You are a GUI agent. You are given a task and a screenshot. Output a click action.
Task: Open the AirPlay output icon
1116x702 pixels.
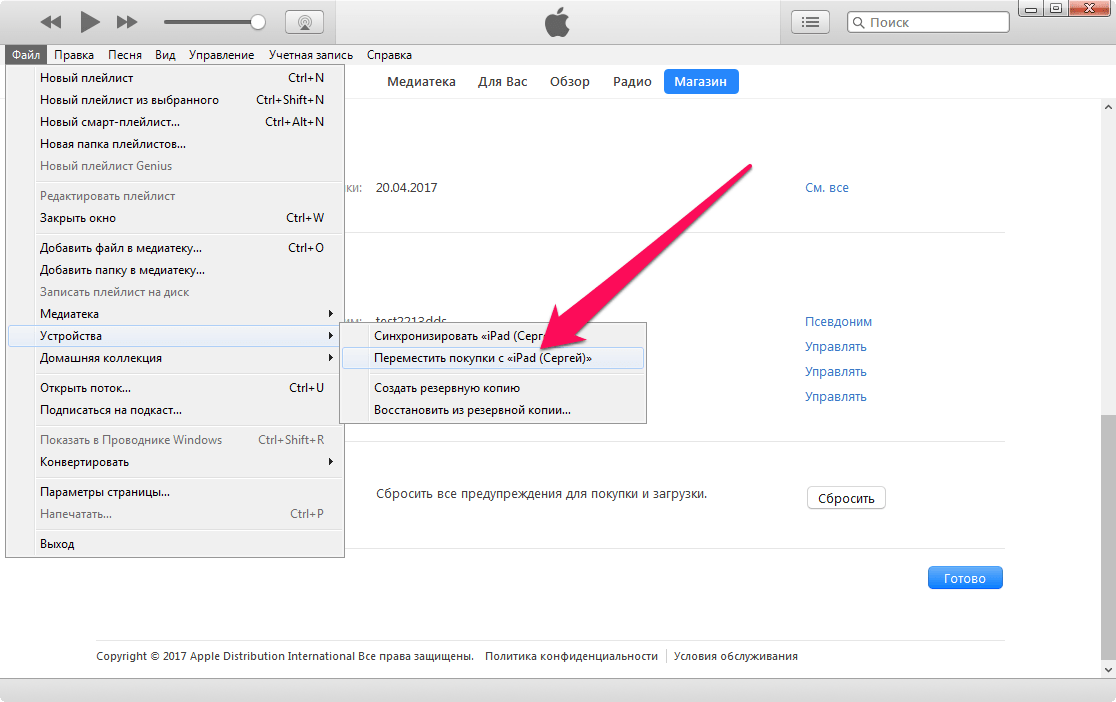pyautogui.click(x=305, y=22)
